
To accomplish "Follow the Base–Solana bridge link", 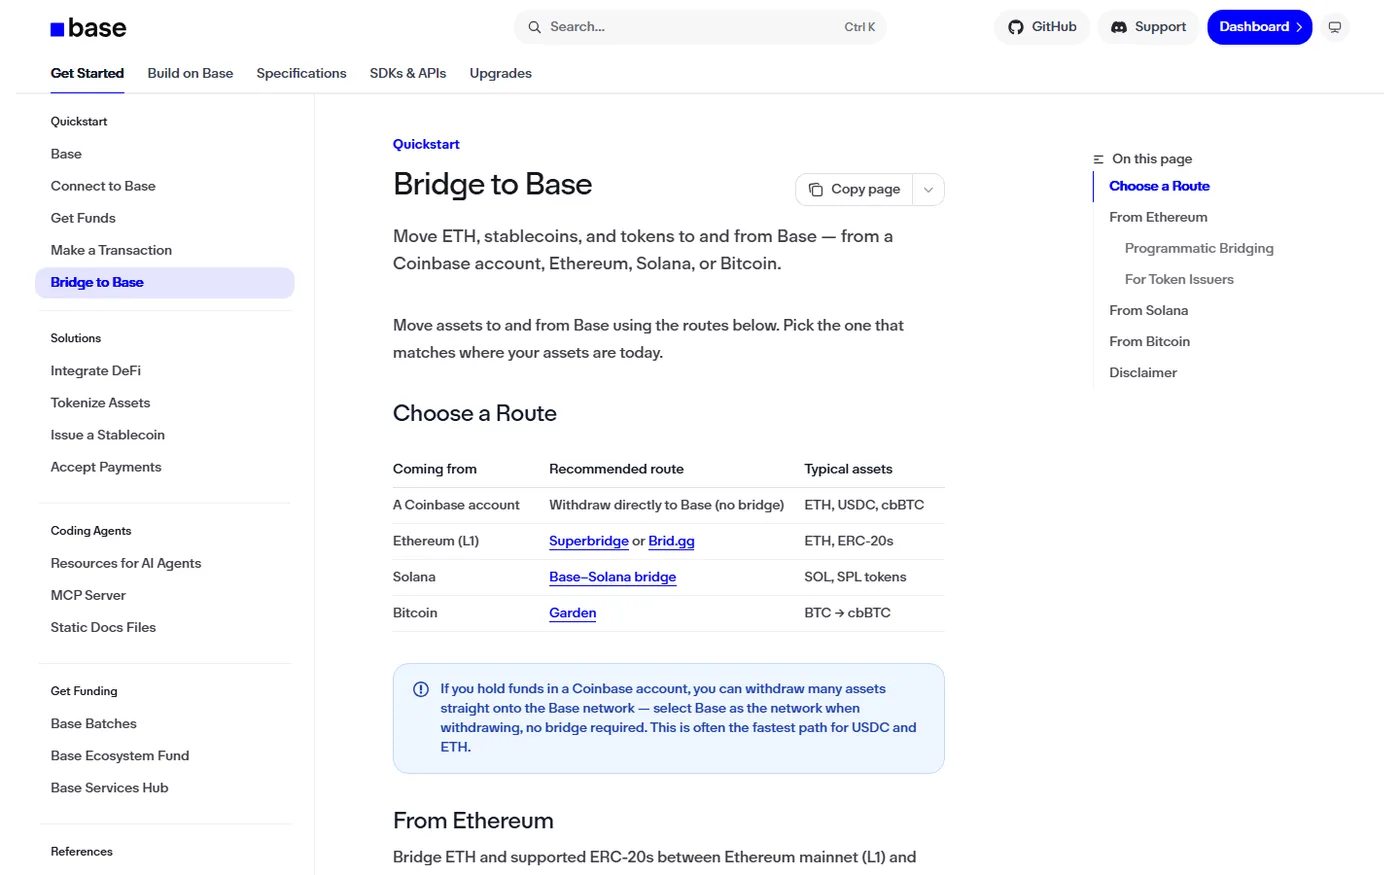I will (x=612, y=577).
